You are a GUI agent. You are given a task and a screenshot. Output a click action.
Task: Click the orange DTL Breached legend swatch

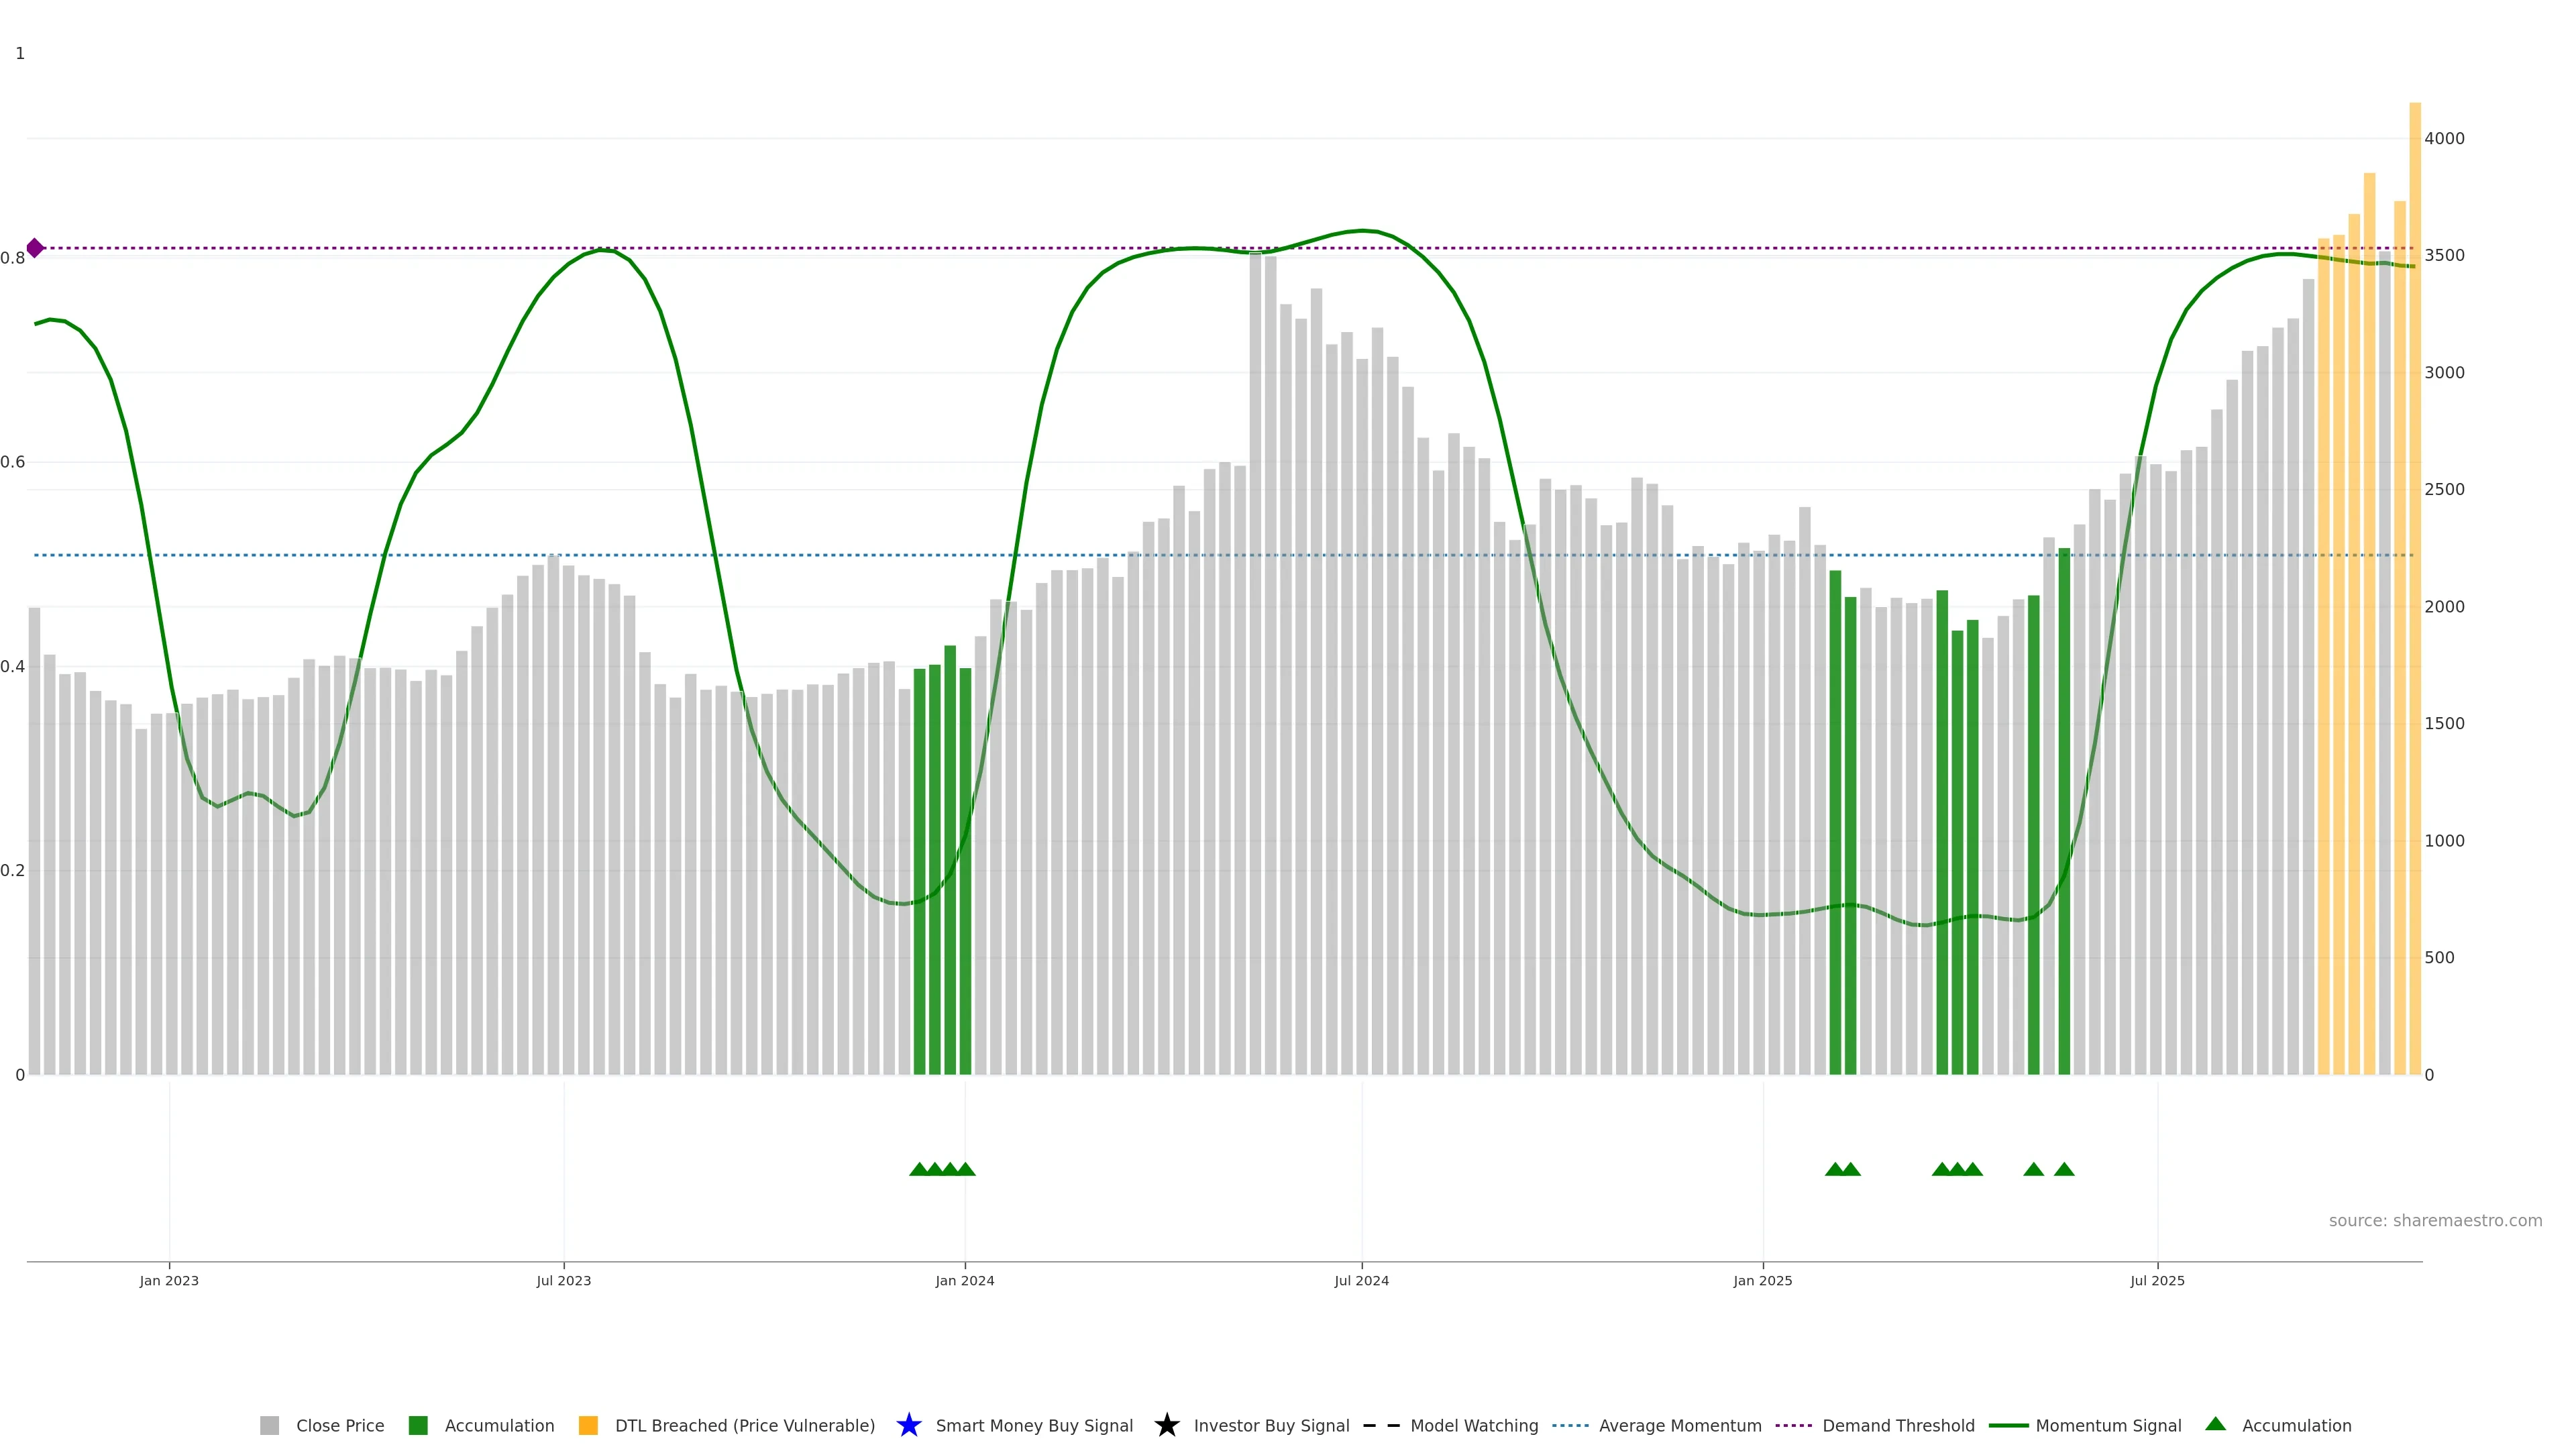[x=588, y=1425]
